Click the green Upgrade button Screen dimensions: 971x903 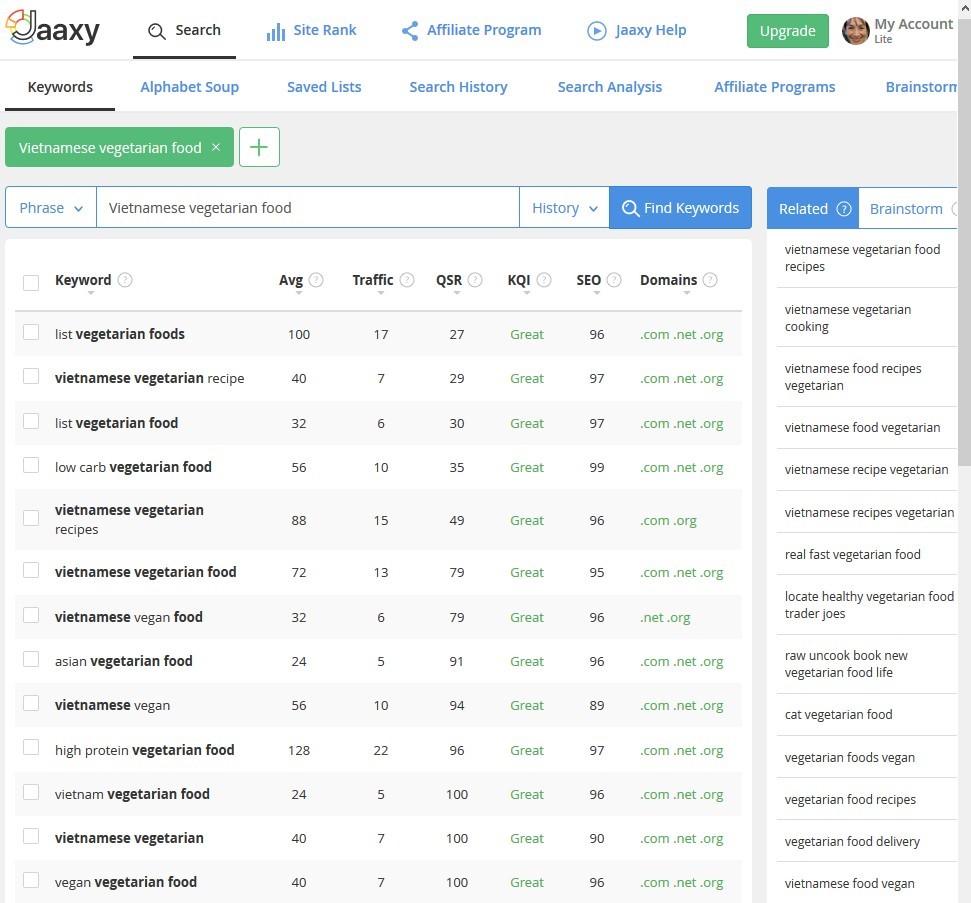click(787, 31)
